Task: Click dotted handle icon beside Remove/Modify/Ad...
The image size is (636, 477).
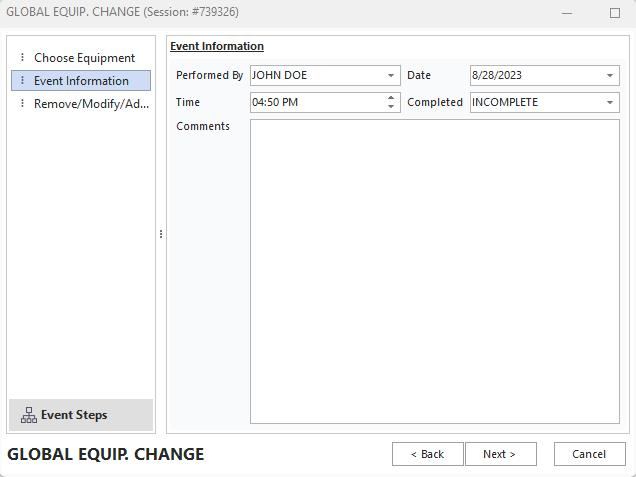Action: click(x=22, y=103)
